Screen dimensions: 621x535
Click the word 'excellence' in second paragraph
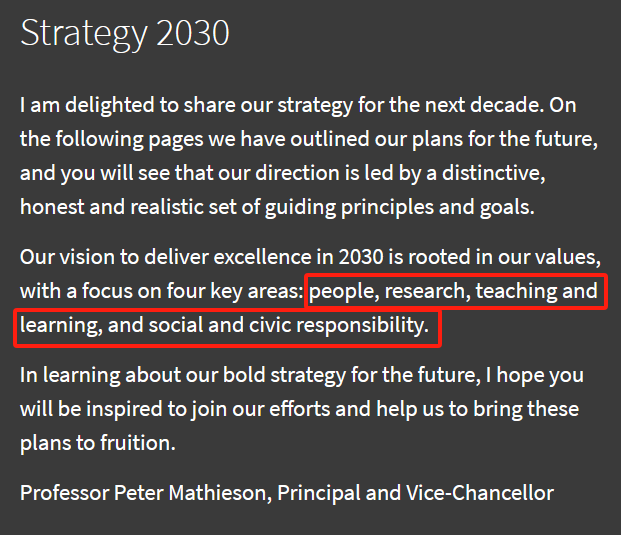262,257
